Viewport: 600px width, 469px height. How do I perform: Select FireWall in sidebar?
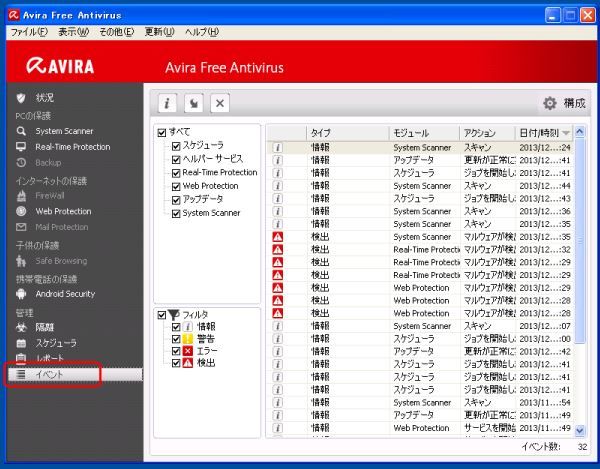[41, 196]
